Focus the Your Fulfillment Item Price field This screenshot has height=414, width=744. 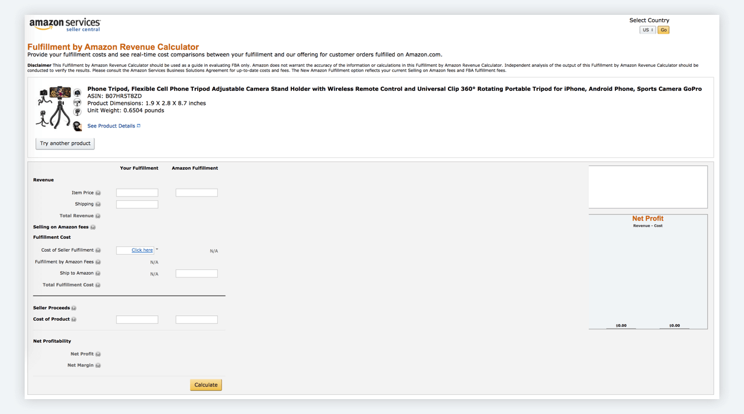coord(137,193)
